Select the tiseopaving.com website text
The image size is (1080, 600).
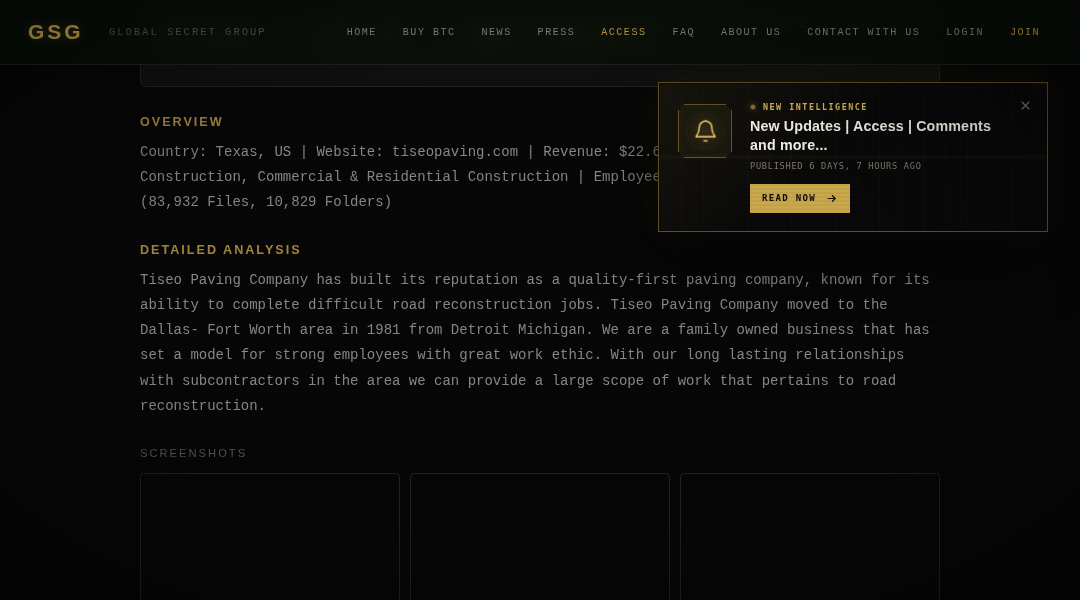point(455,152)
